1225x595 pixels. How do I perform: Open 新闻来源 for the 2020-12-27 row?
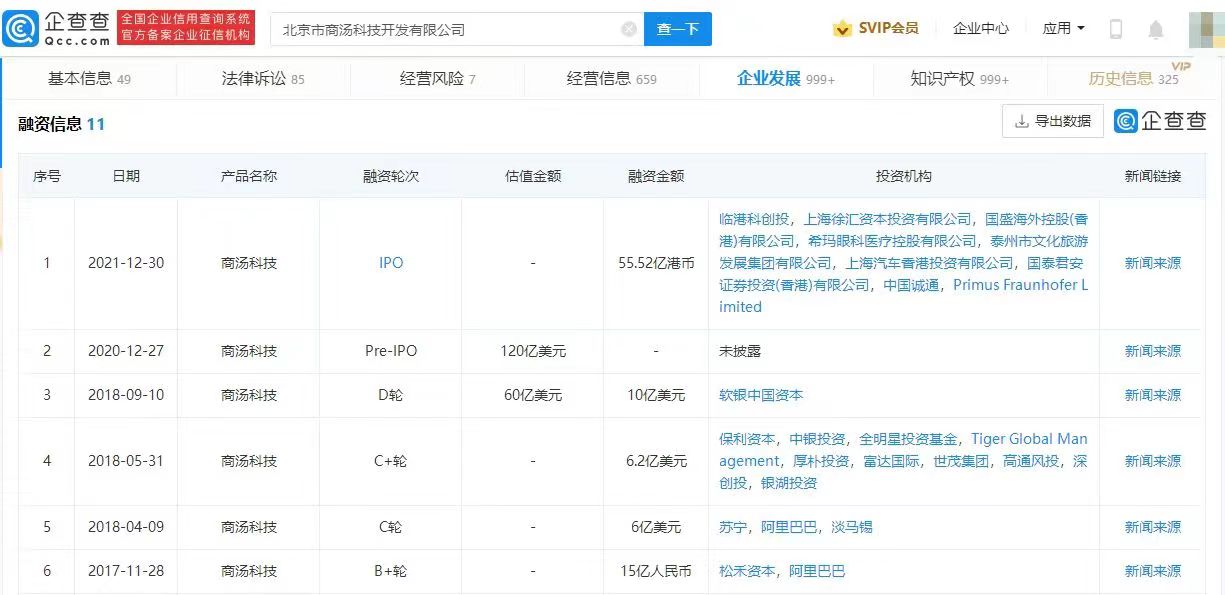(x=1153, y=351)
